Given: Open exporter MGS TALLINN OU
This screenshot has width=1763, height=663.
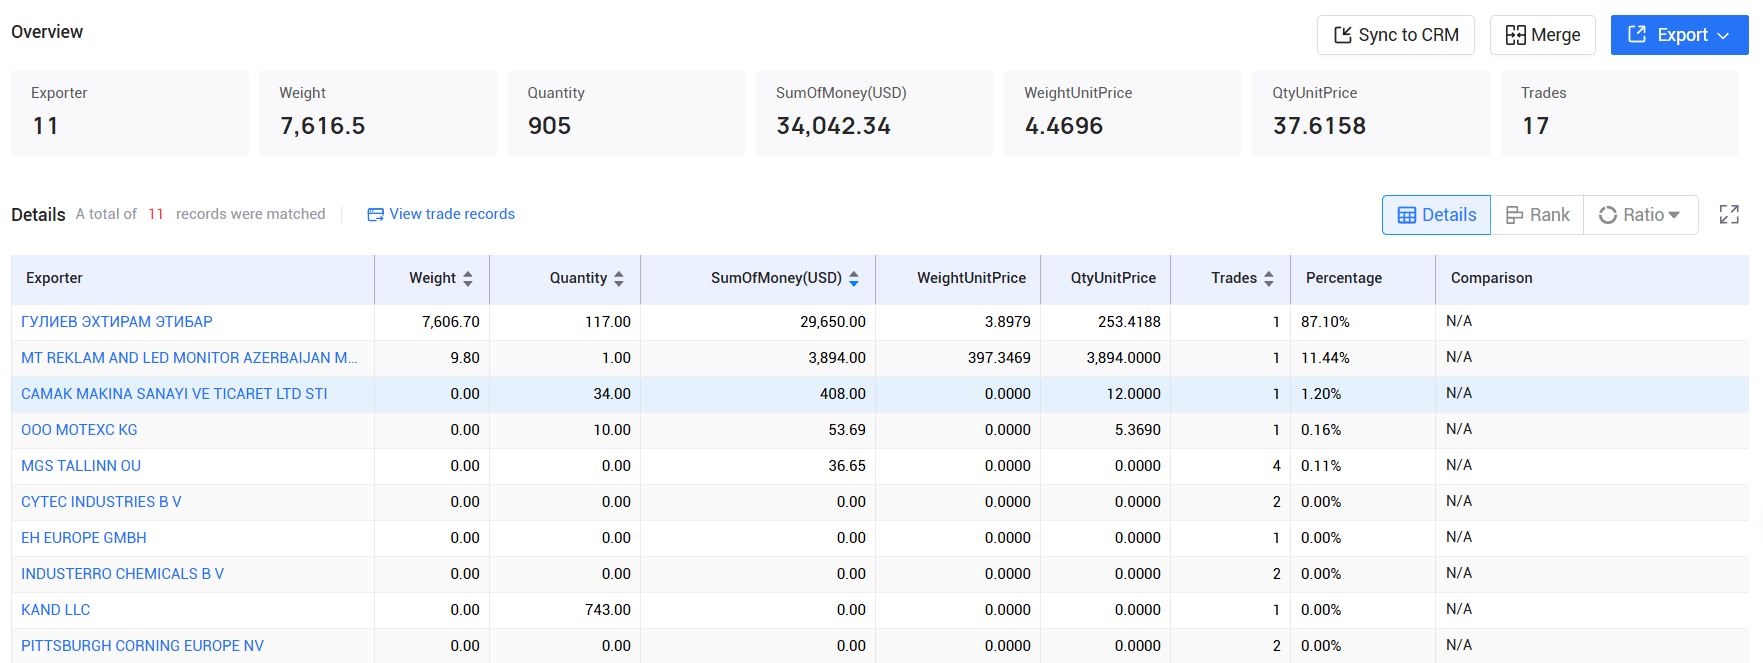Looking at the screenshot, I should click(x=81, y=466).
